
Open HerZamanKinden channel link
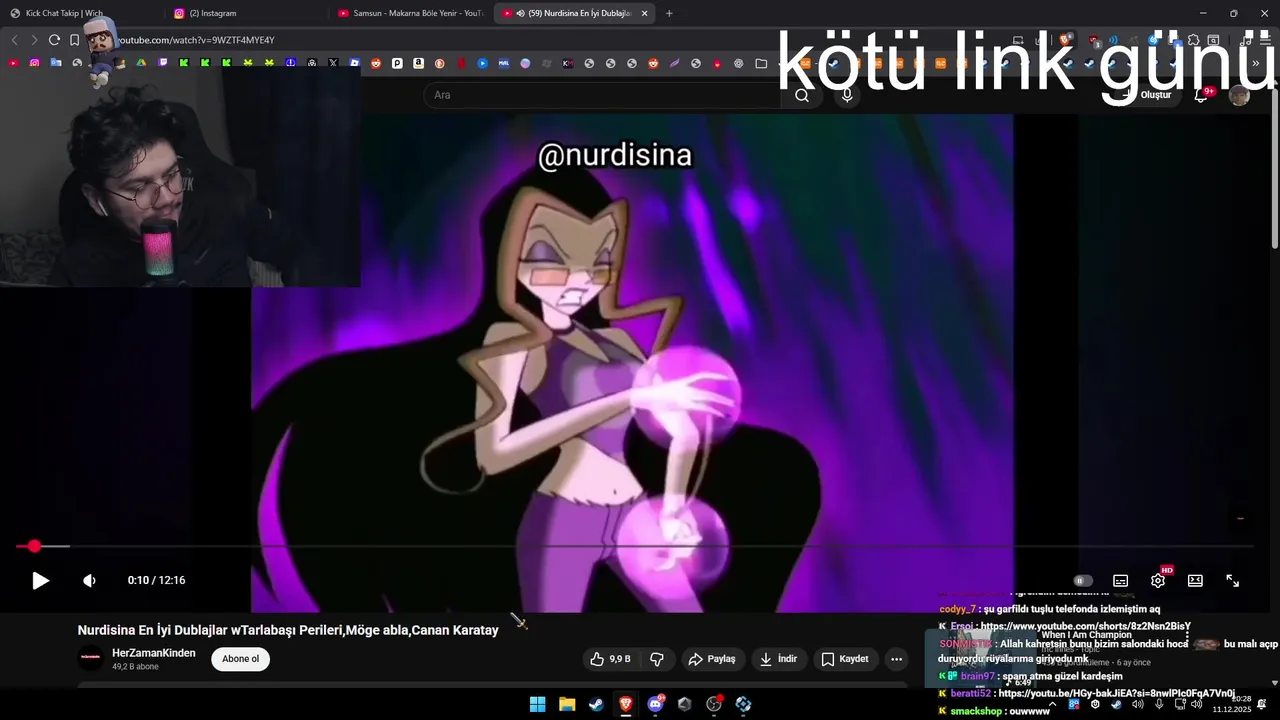coord(153,653)
